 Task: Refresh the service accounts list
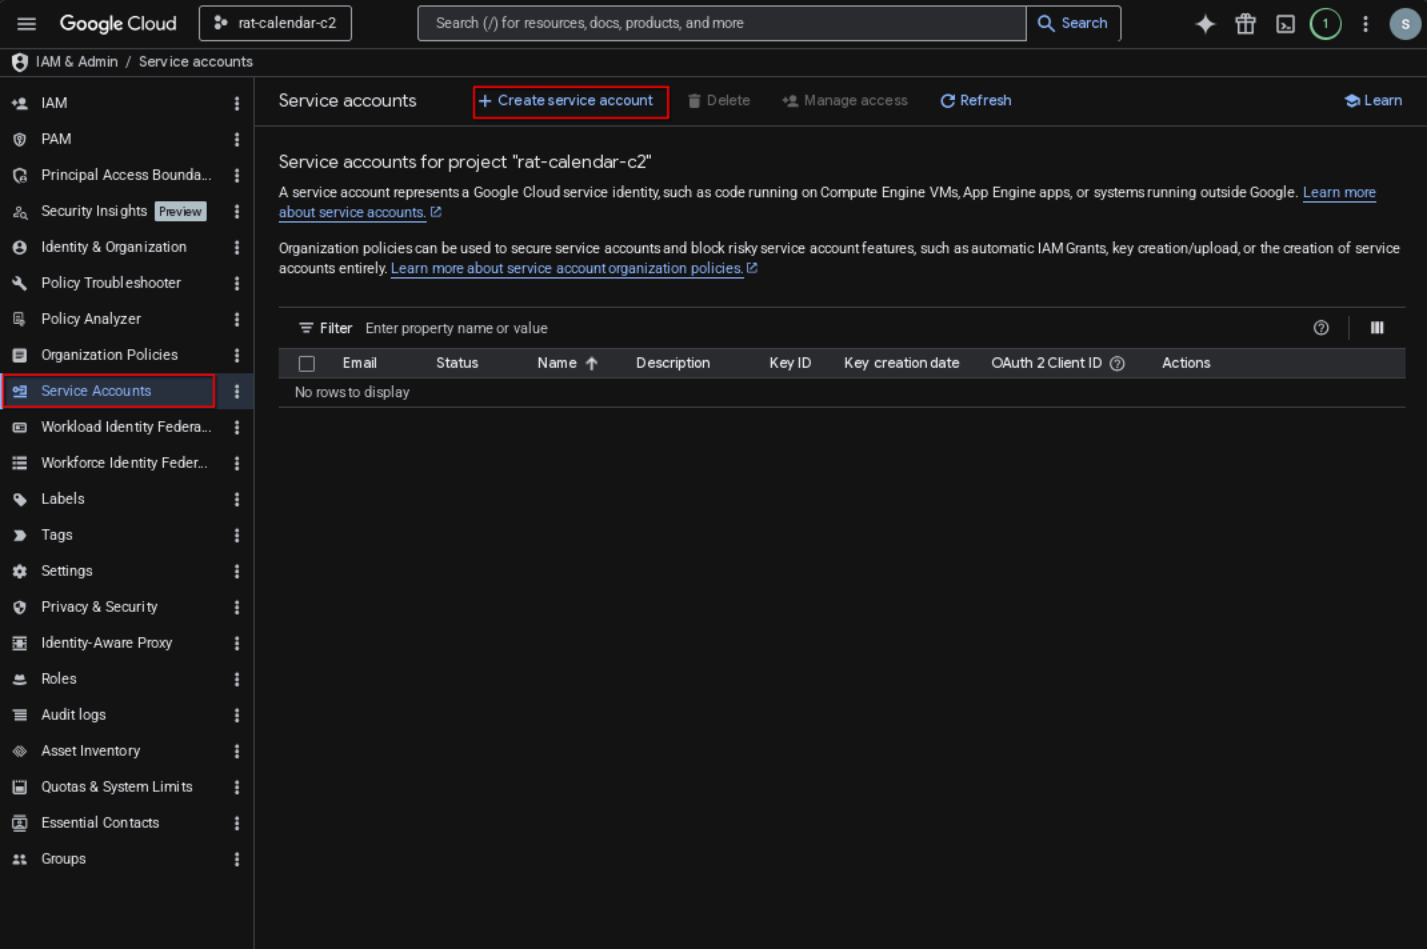click(x=976, y=101)
